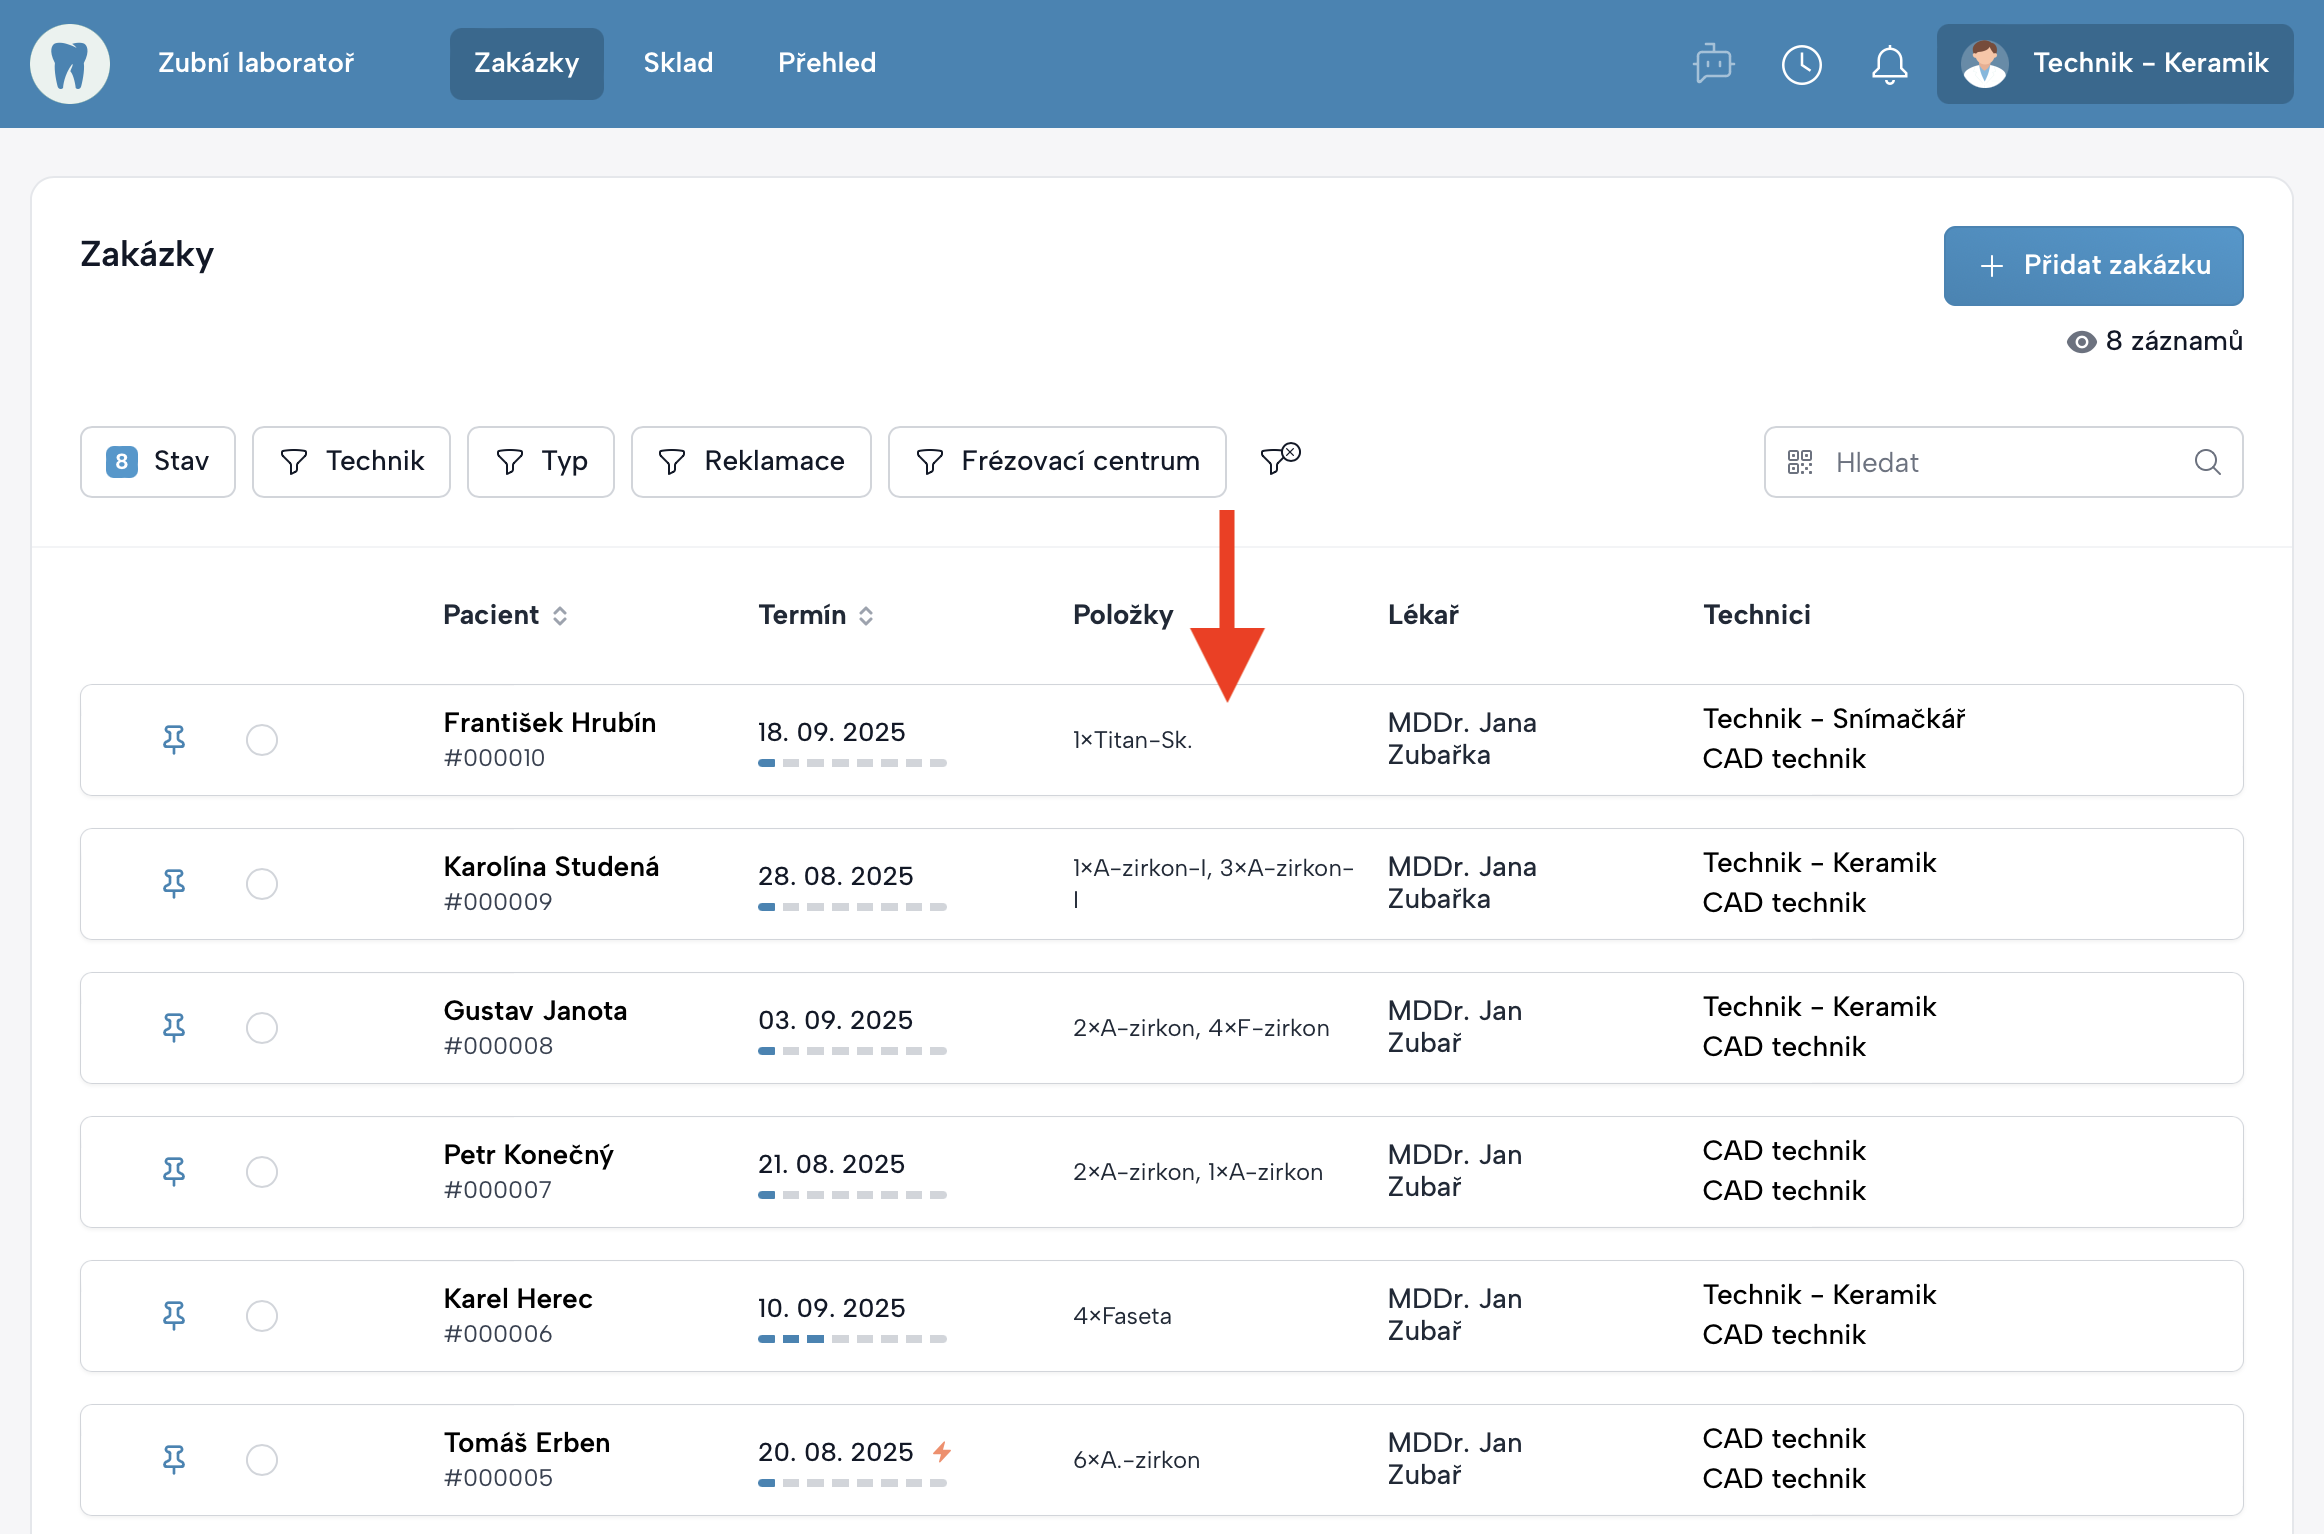
Task: Select Gustav Janota row radio button
Action: coord(262,1028)
